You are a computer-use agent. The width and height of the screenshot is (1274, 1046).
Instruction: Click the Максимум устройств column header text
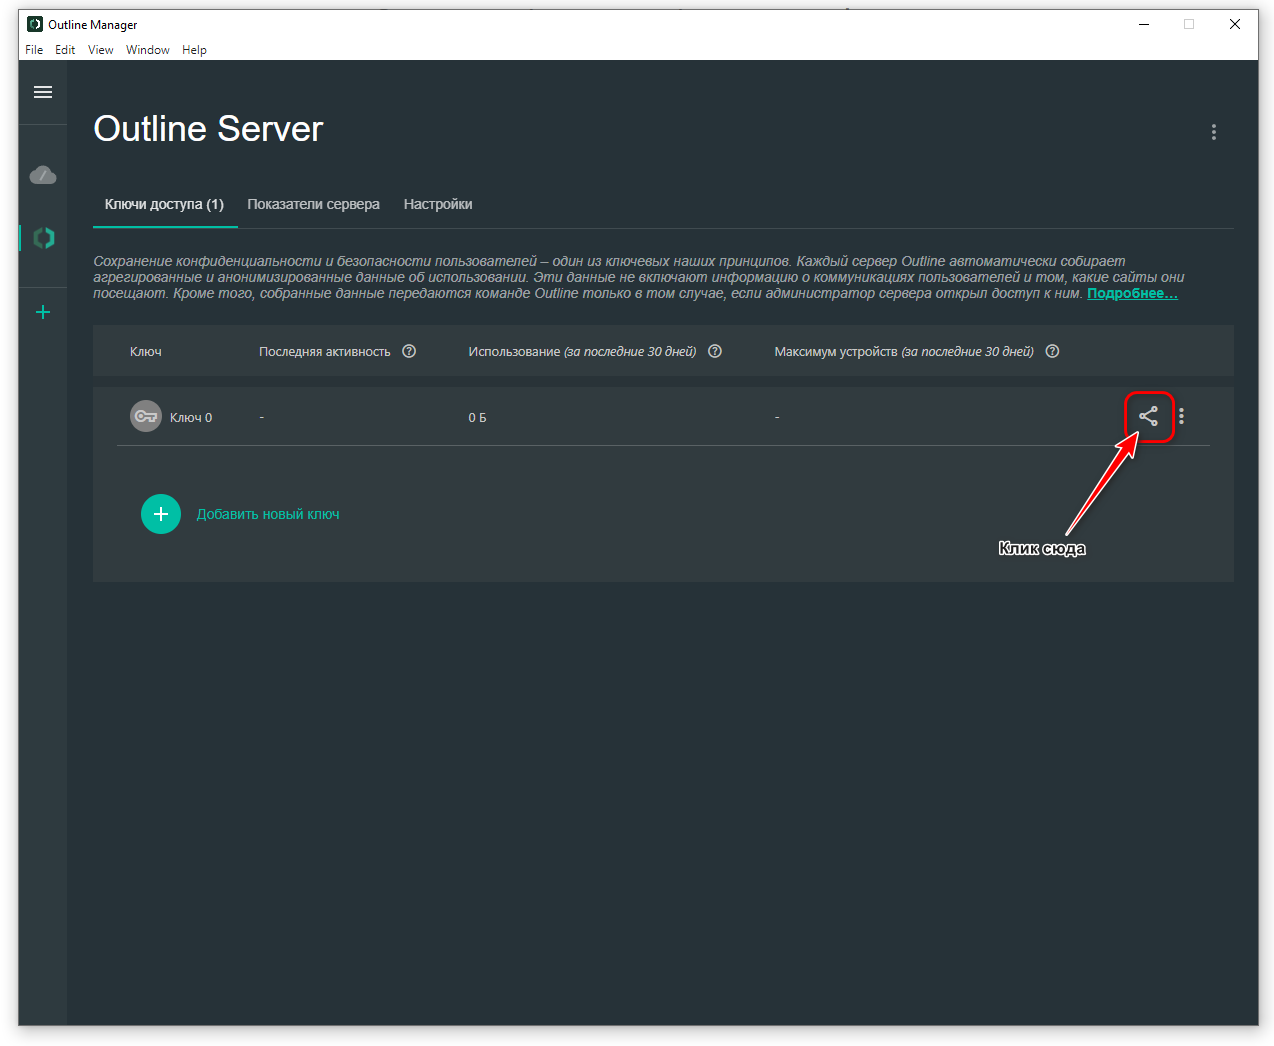904,351
